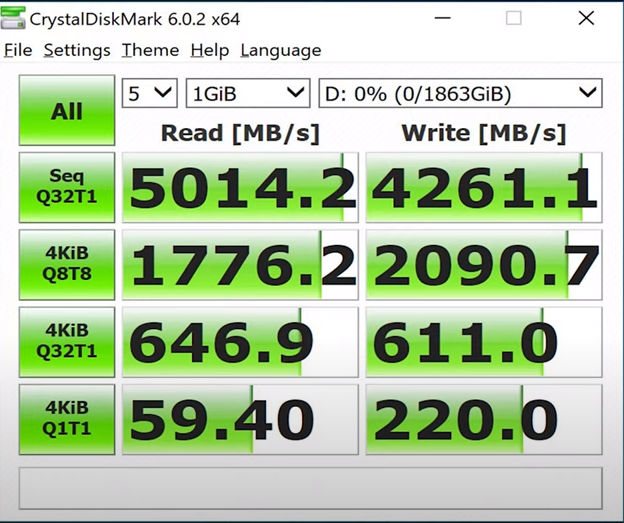
Task: Open the Help menu
Action: pyautogui.click(x=210, y=51)
